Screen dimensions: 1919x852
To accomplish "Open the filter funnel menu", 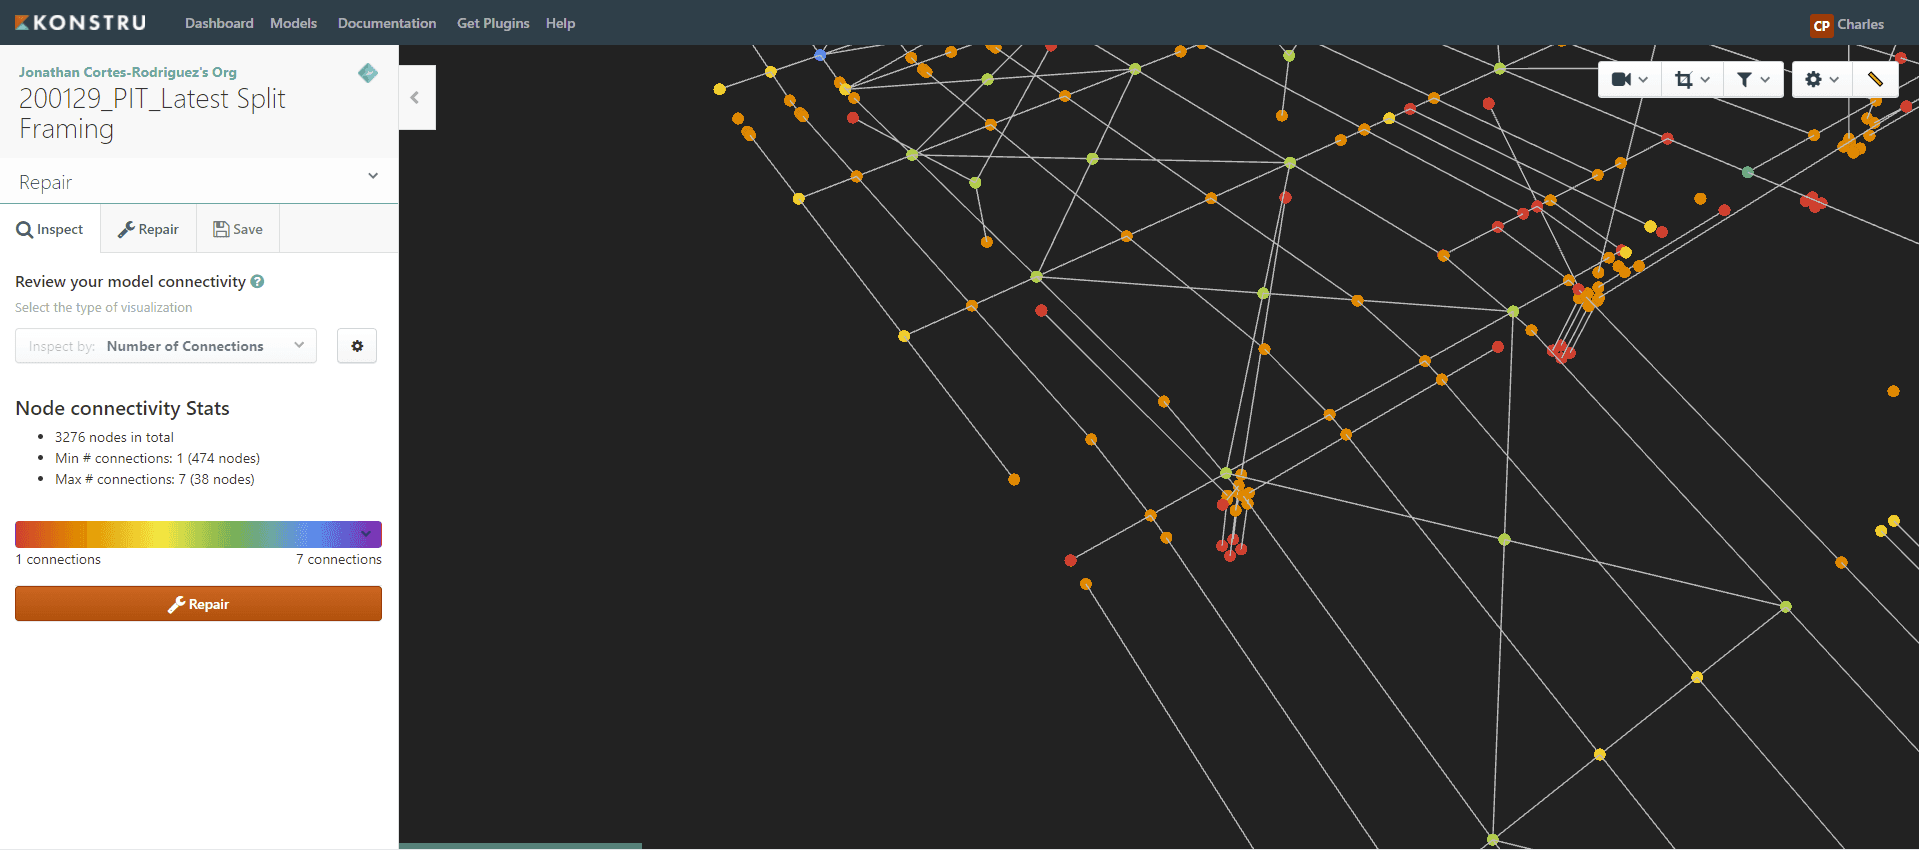I will (x=1753, y=80).
